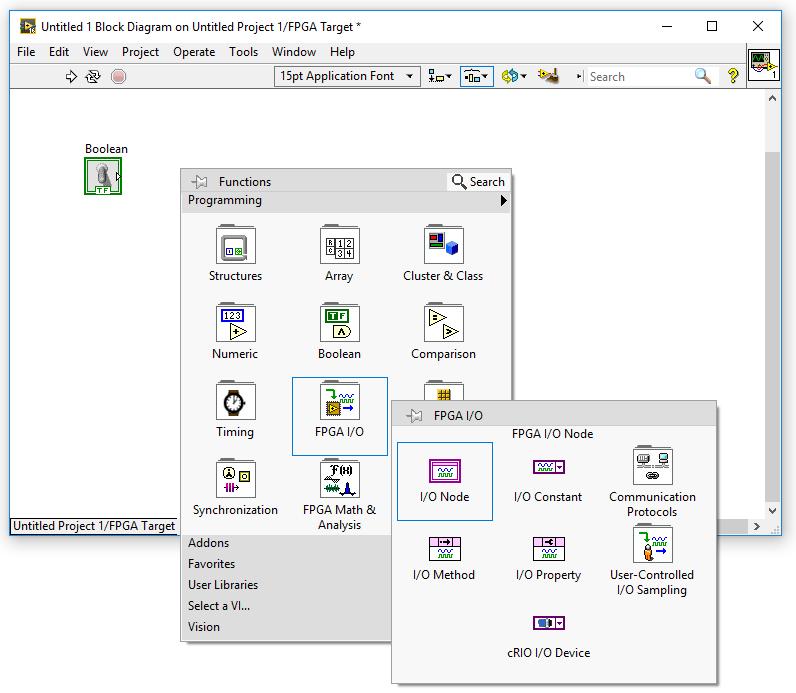The height and width of the screenshot is (693, 796).
Task: Open the Array functions palette
Action: [x=340, y=245]
